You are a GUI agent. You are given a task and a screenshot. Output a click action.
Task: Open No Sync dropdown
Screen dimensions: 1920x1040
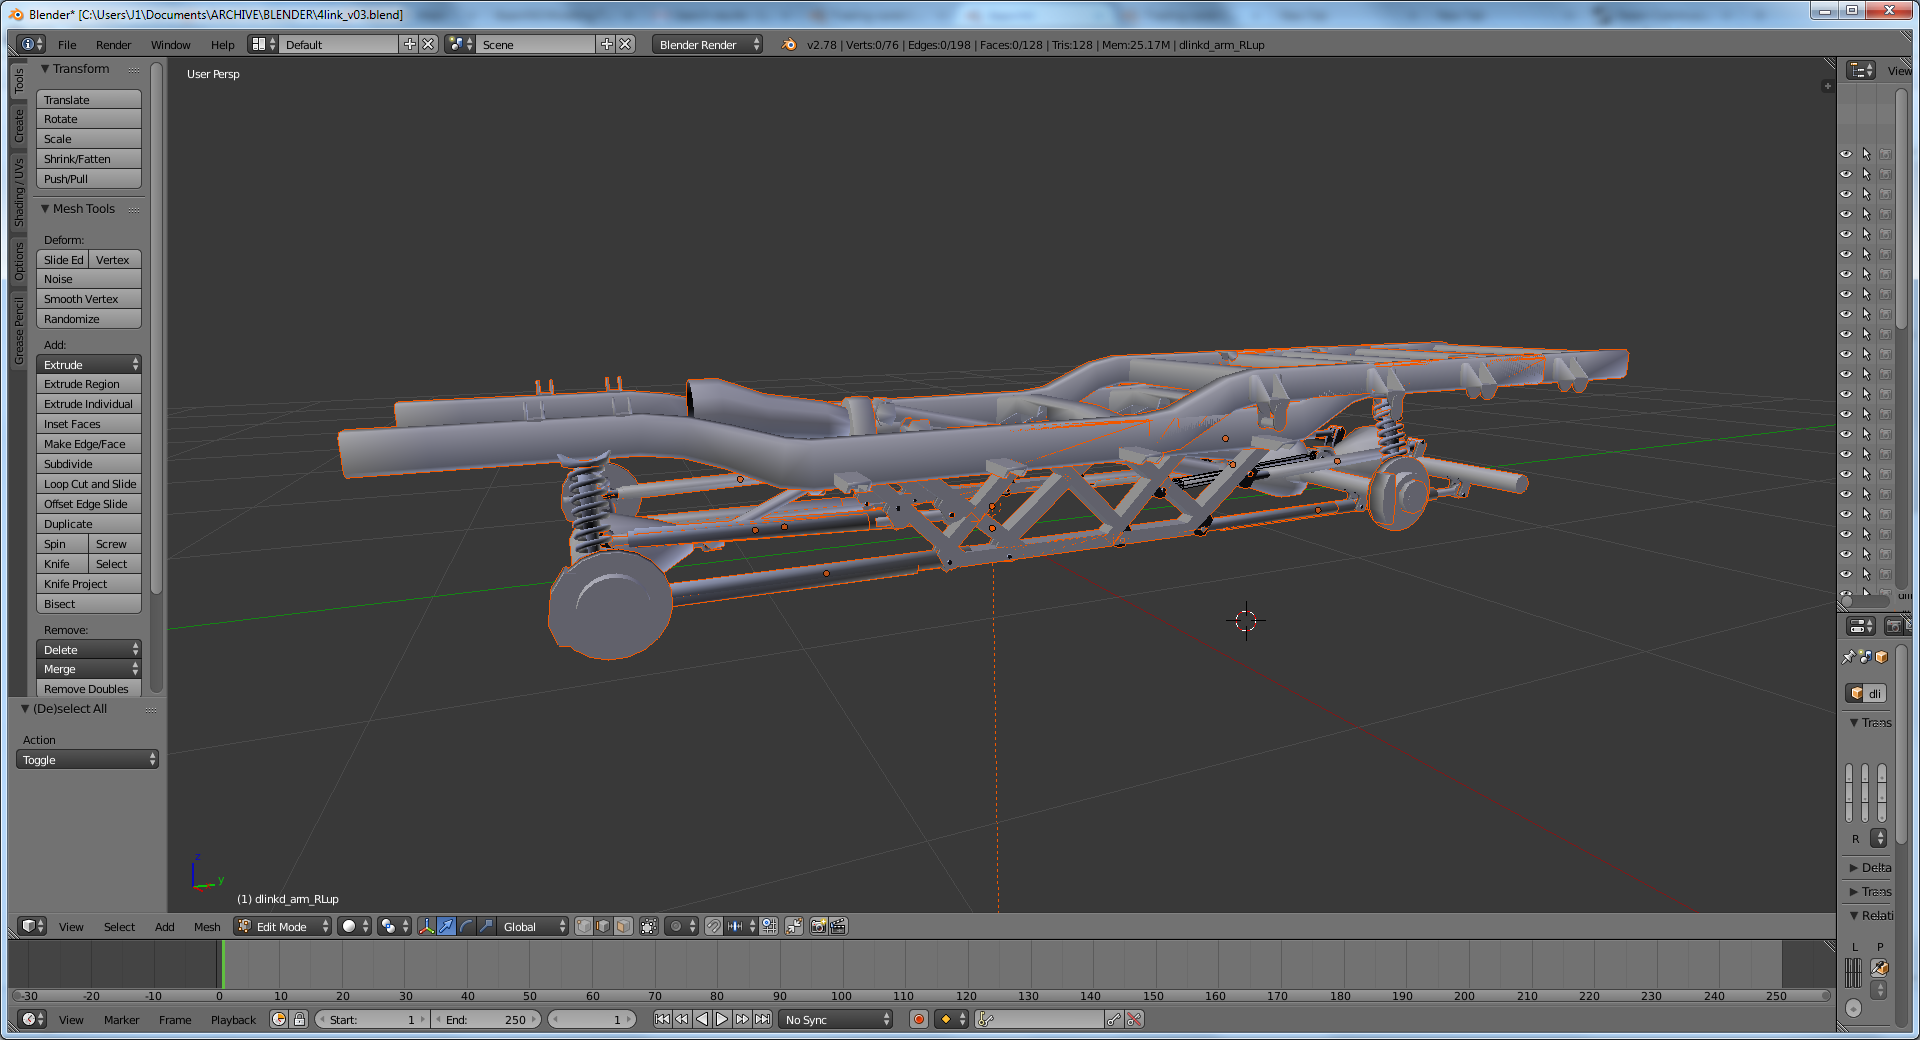coord(836,1019)
